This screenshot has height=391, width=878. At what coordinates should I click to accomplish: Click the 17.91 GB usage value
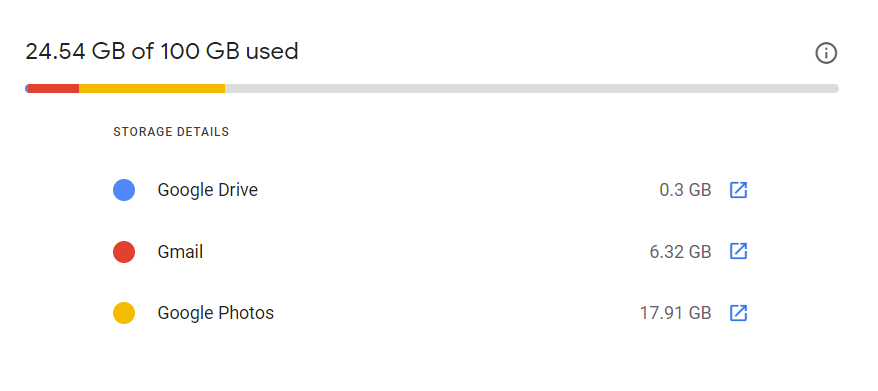675,313
